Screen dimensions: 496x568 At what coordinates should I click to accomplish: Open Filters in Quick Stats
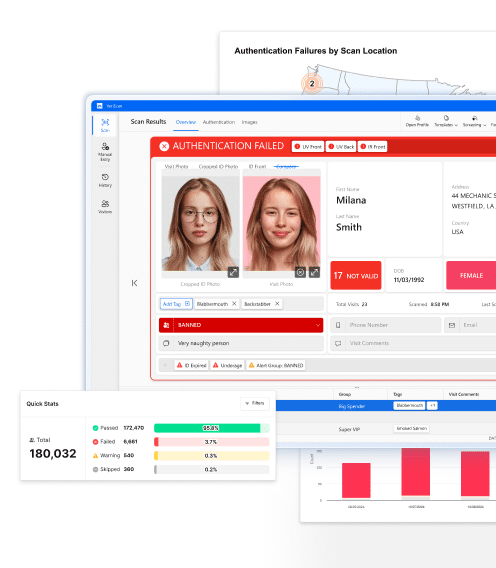[255, 403]
